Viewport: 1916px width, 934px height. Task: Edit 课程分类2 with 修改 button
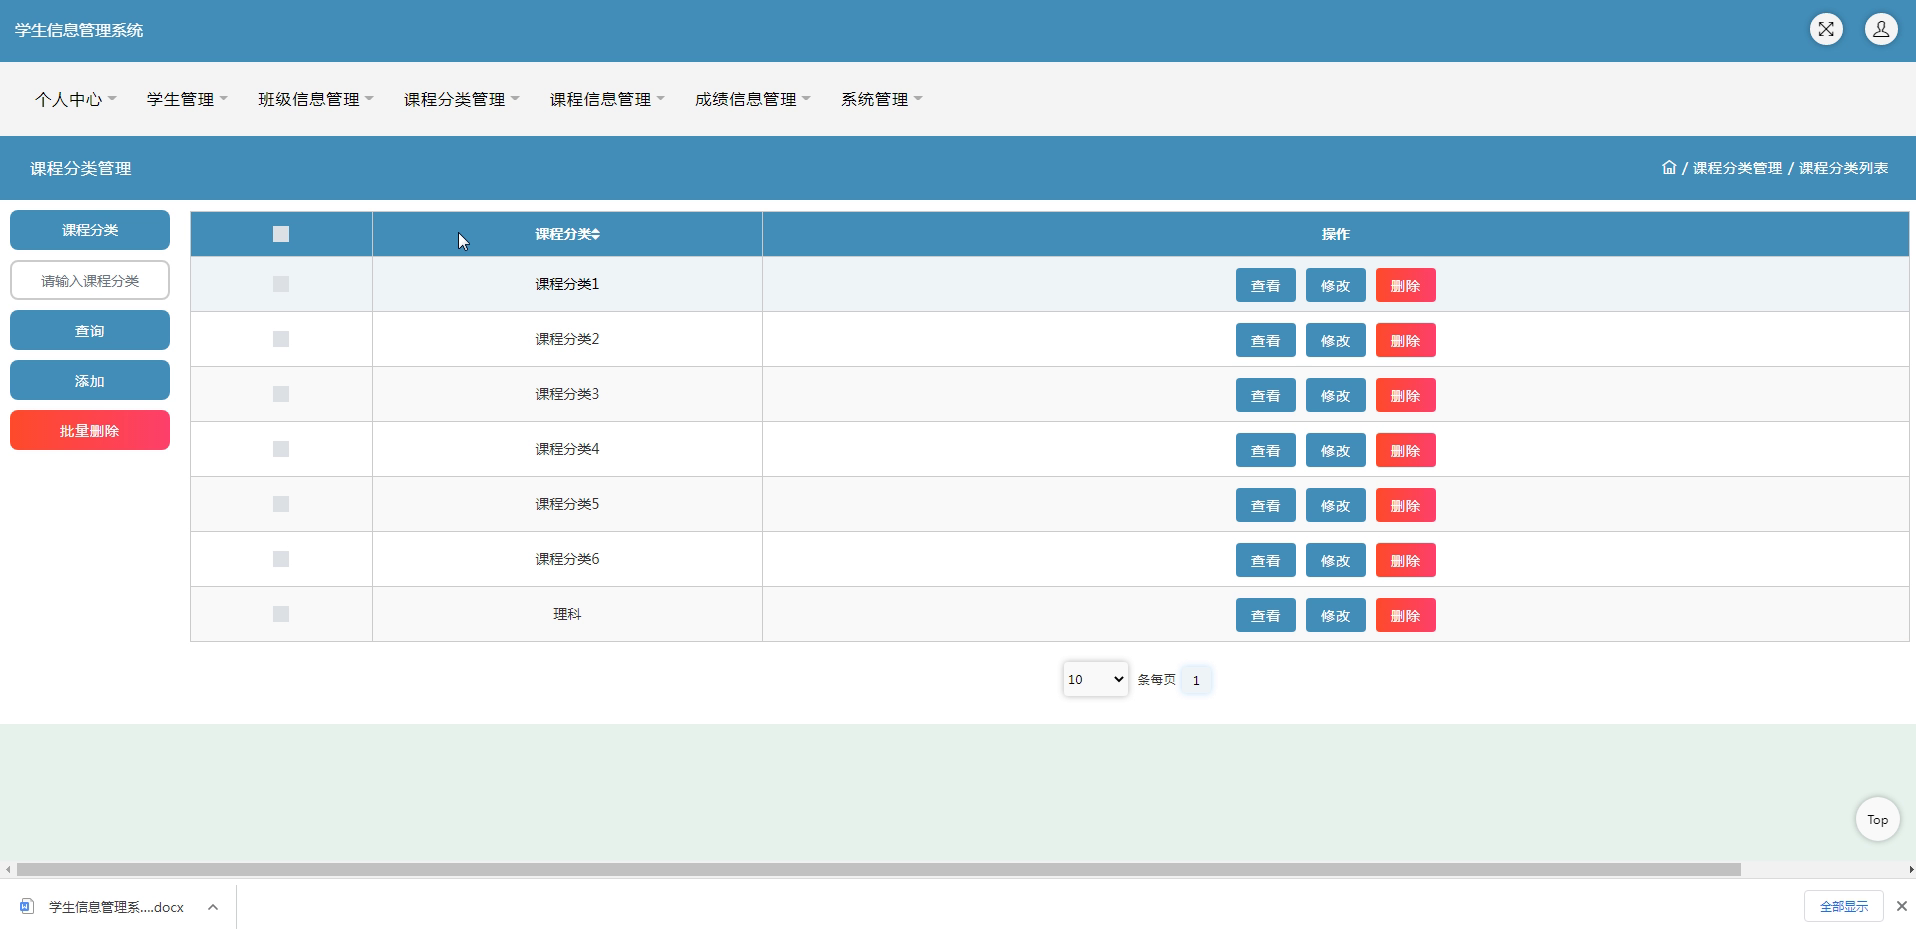coord(1336,340)
